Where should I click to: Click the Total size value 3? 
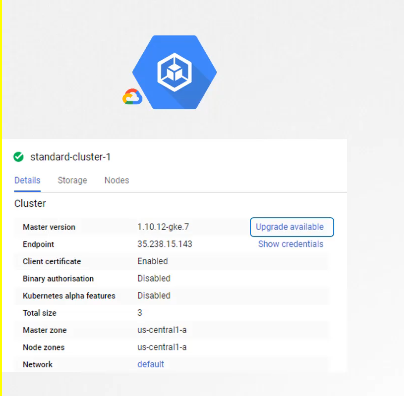(140, 313)
